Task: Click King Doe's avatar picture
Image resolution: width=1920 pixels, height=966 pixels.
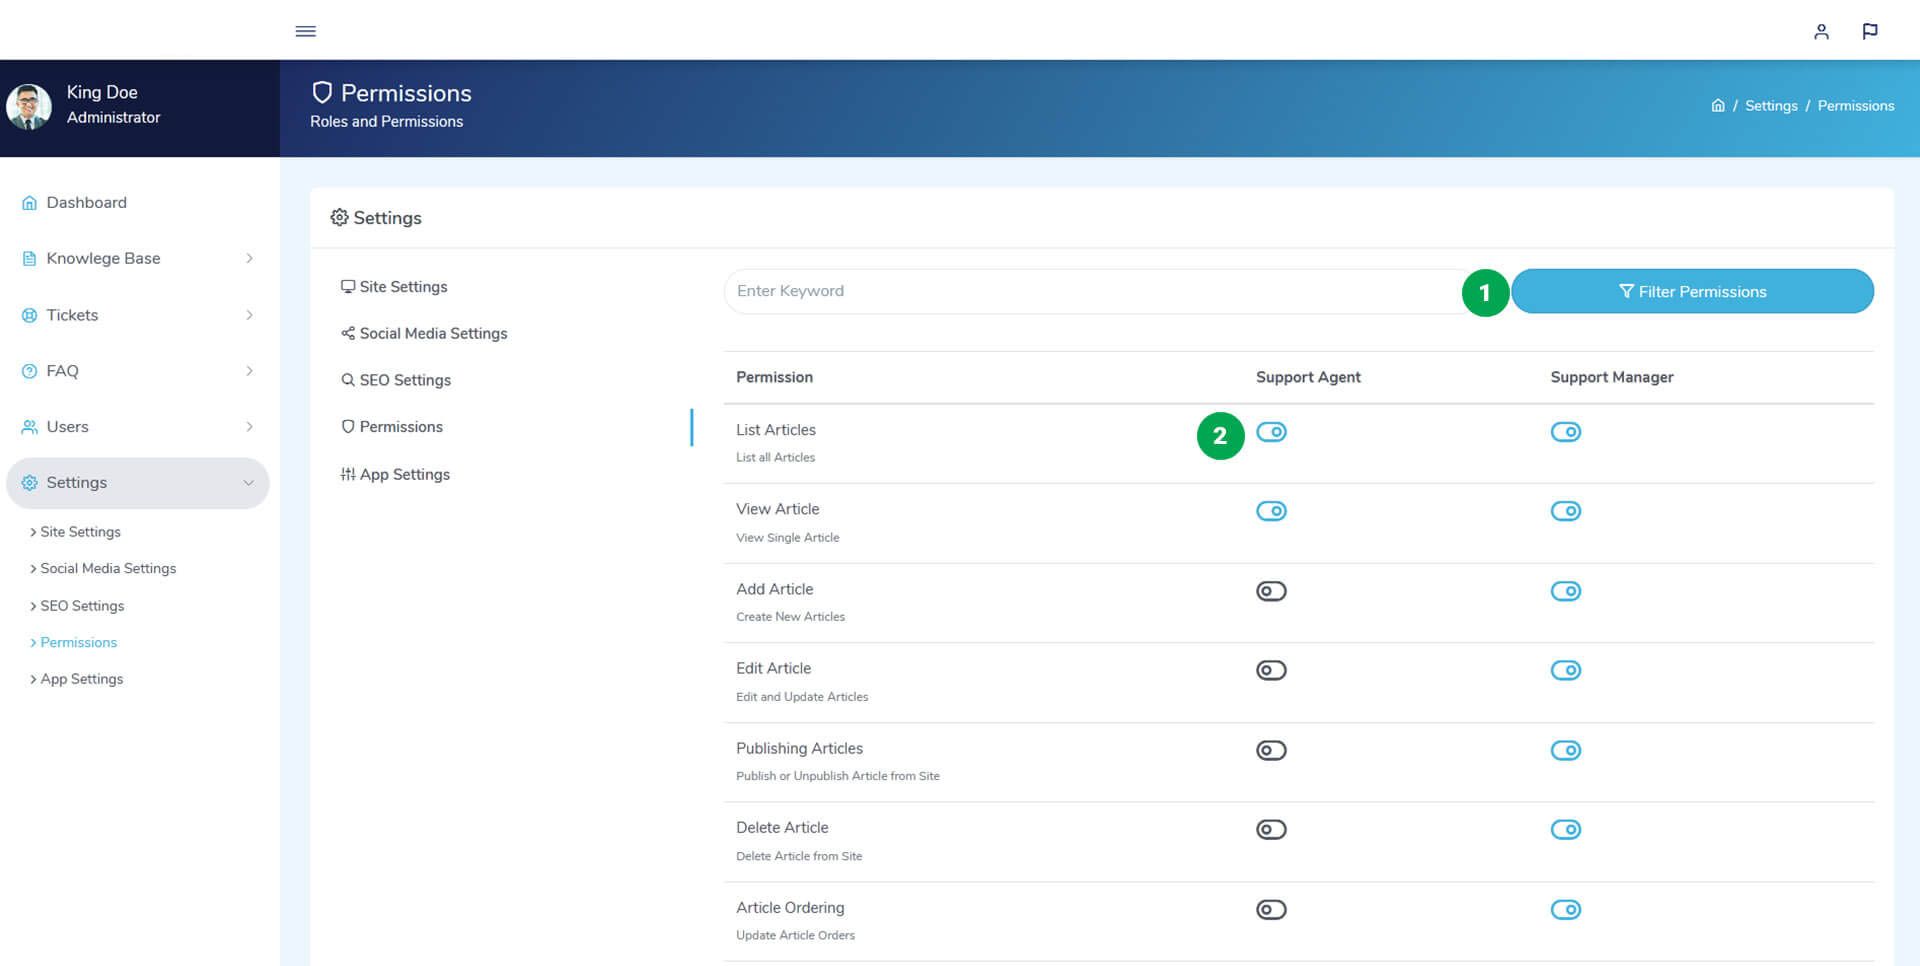Action: pyautogui.click(x=29, y=106)
